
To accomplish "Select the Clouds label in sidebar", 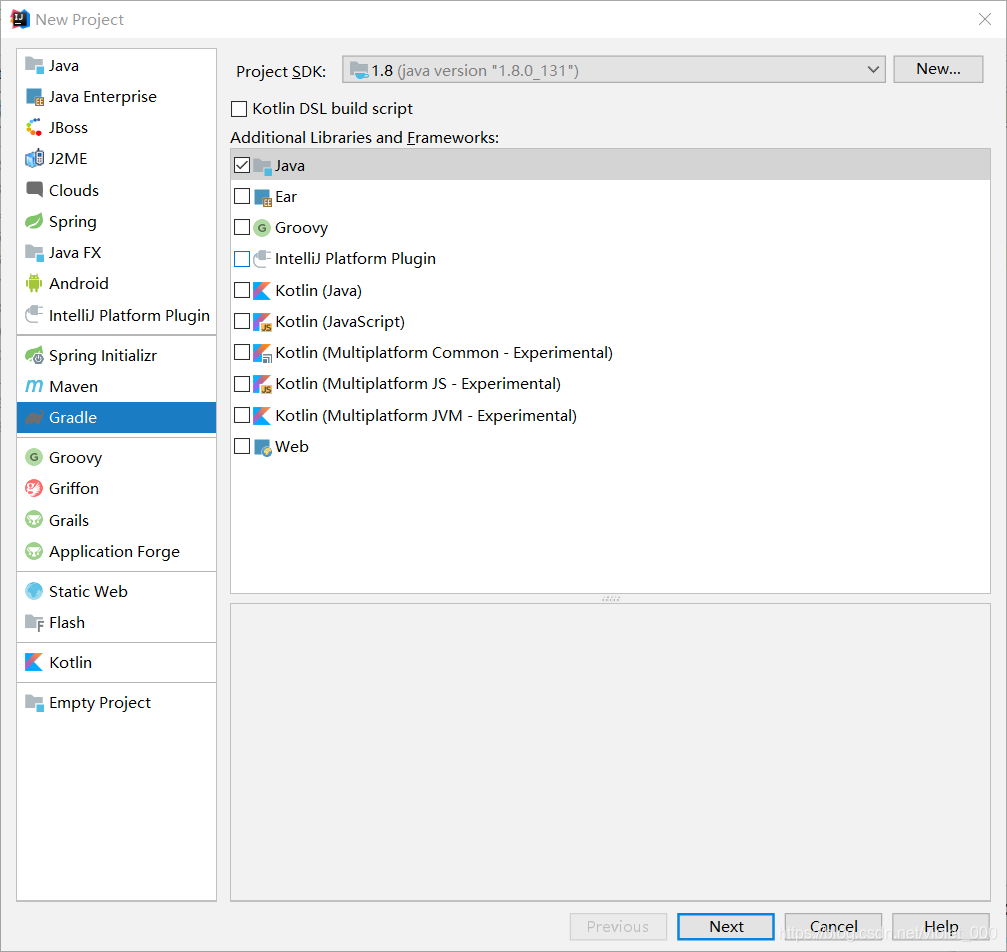I will pos(74,191).
